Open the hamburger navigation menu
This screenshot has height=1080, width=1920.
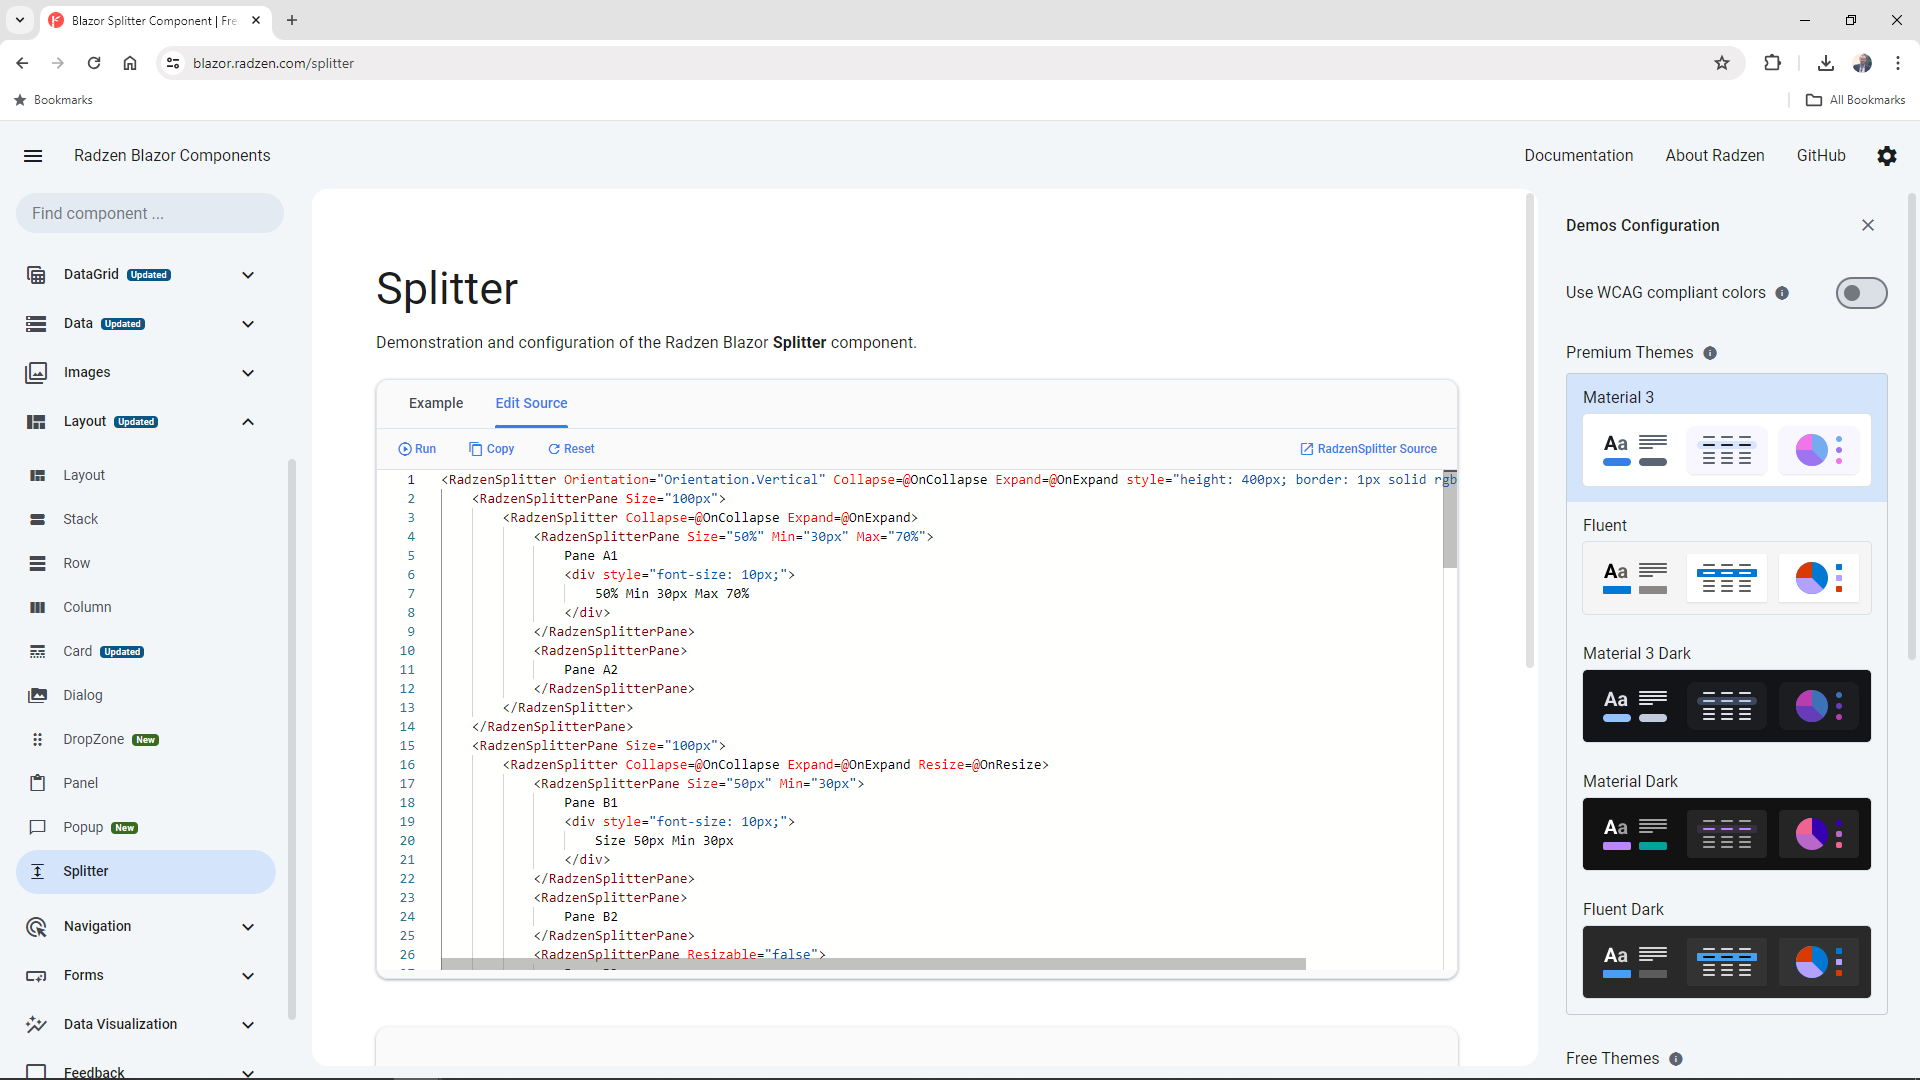coord(33,156)
